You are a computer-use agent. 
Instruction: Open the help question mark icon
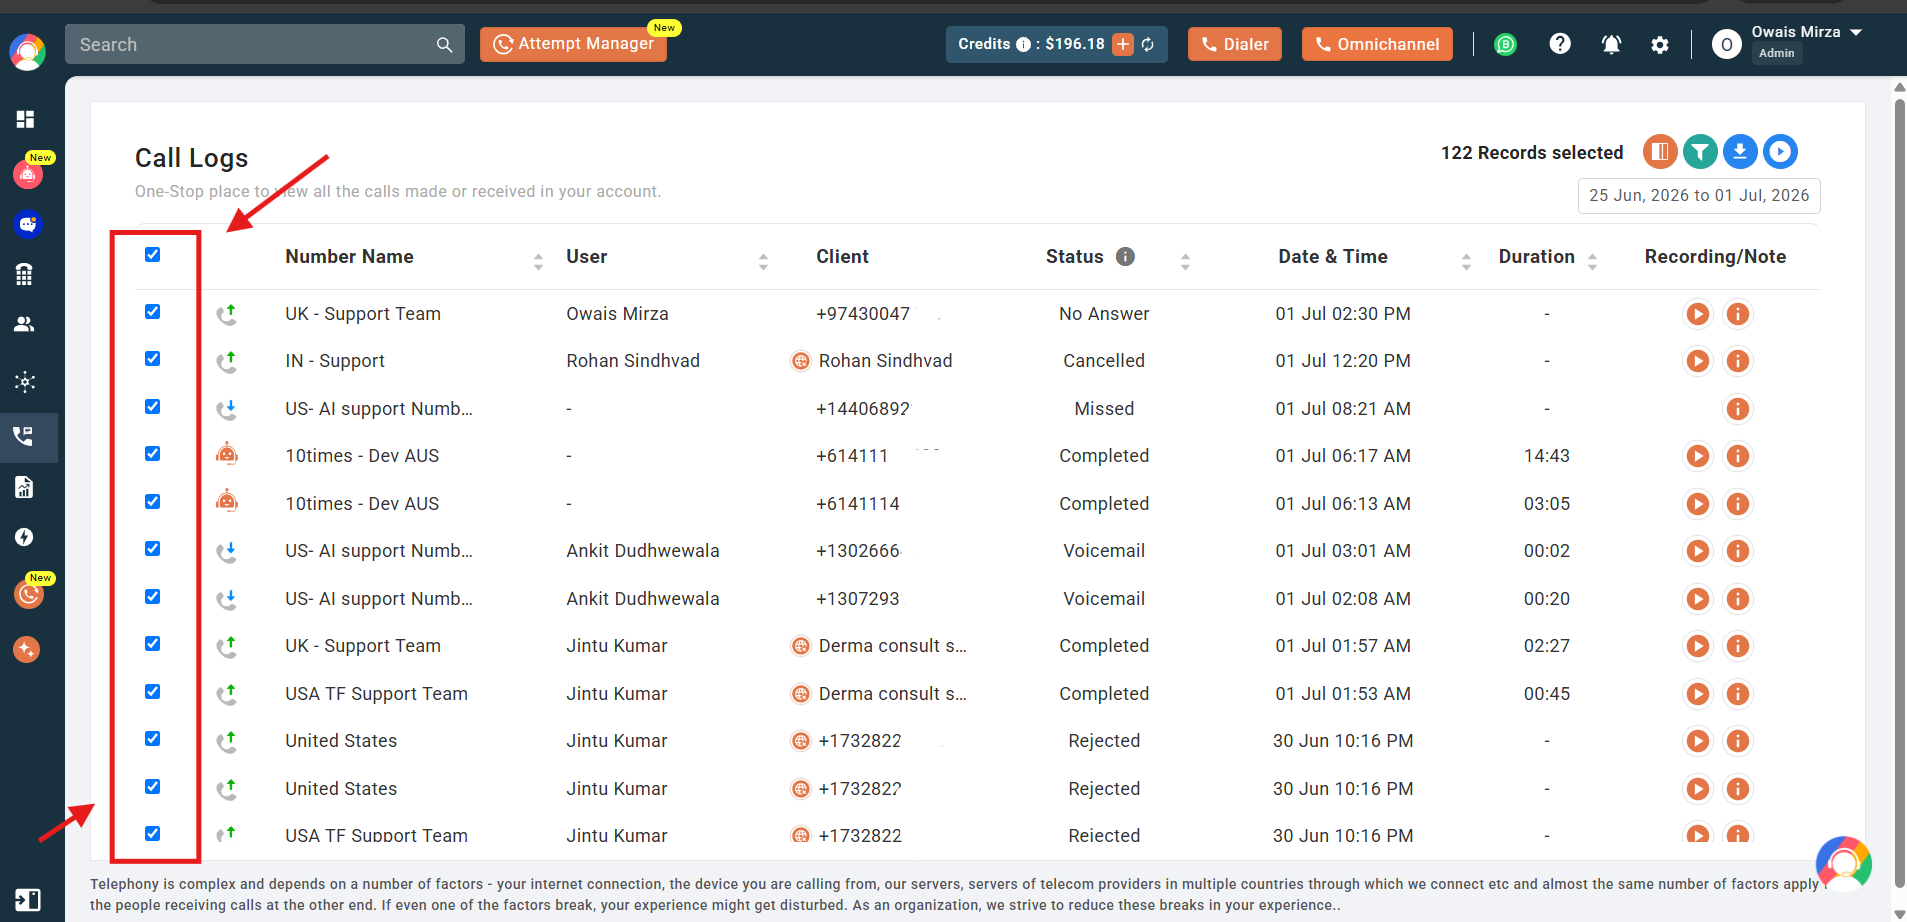point(1560,44)
